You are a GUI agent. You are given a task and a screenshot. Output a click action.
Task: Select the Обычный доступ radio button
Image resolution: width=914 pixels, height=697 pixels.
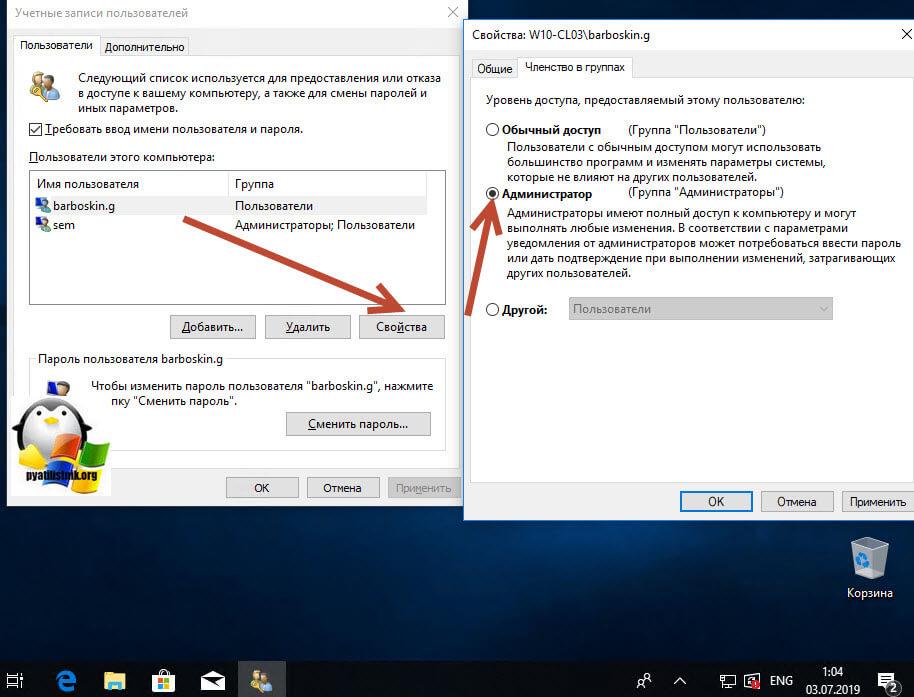click(x=493, y=129)
